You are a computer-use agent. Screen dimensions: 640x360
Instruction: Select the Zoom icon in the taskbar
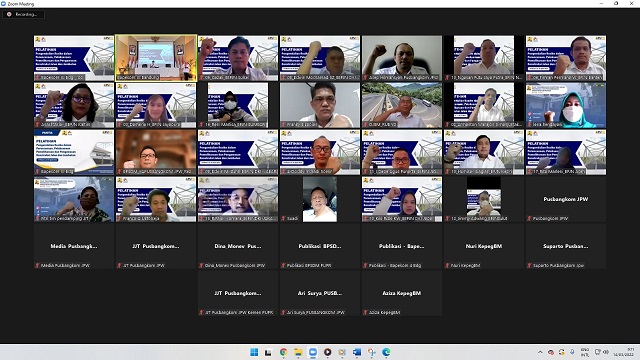click(x=313, y=352)
